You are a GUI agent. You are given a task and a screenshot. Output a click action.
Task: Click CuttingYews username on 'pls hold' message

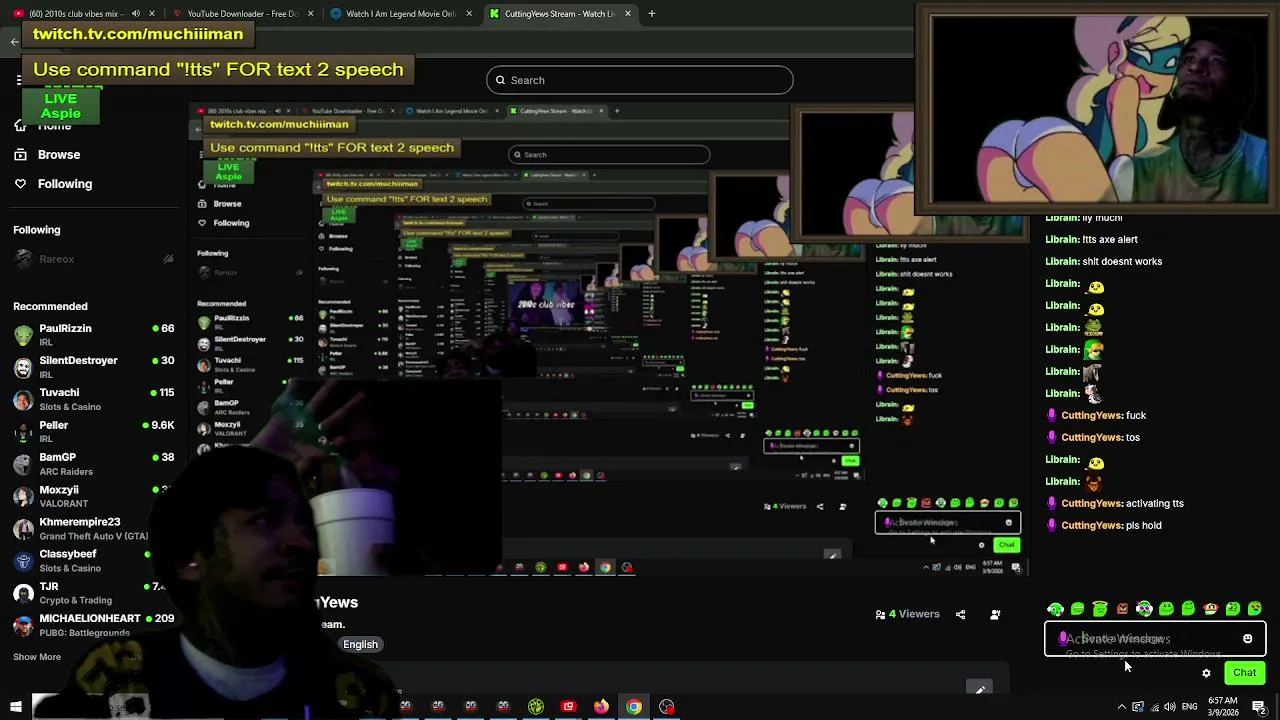[1092, 525]
